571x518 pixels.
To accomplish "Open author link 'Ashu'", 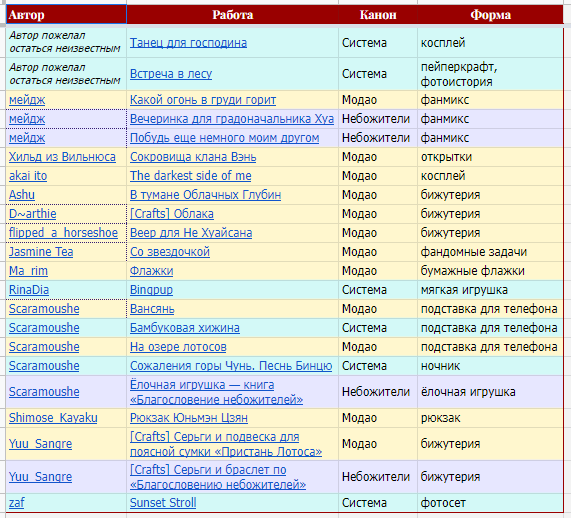I will (21, 195).
